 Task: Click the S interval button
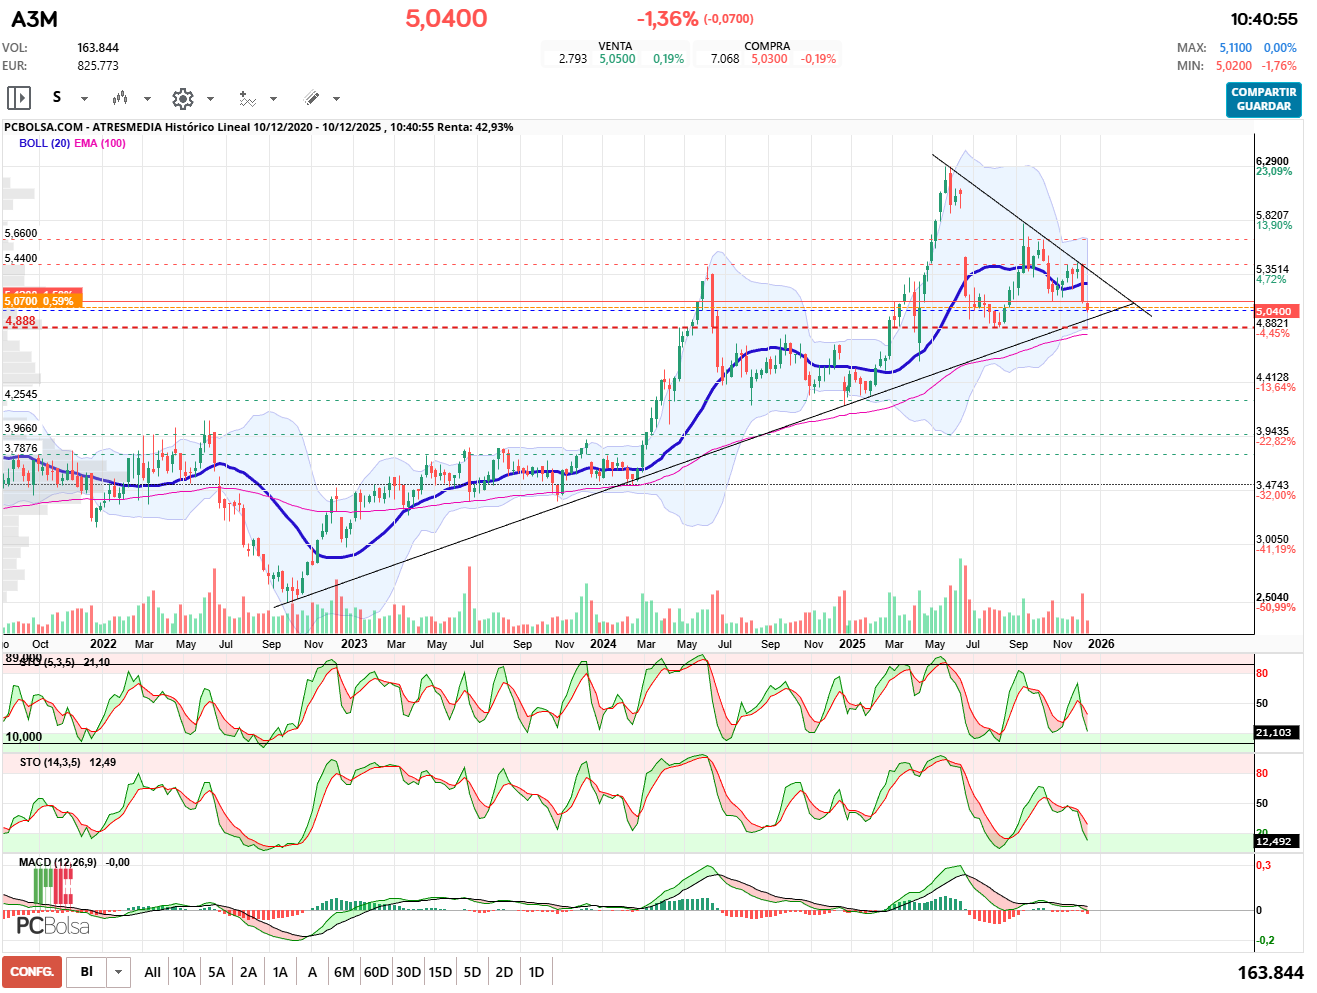(x=57, y=97)
